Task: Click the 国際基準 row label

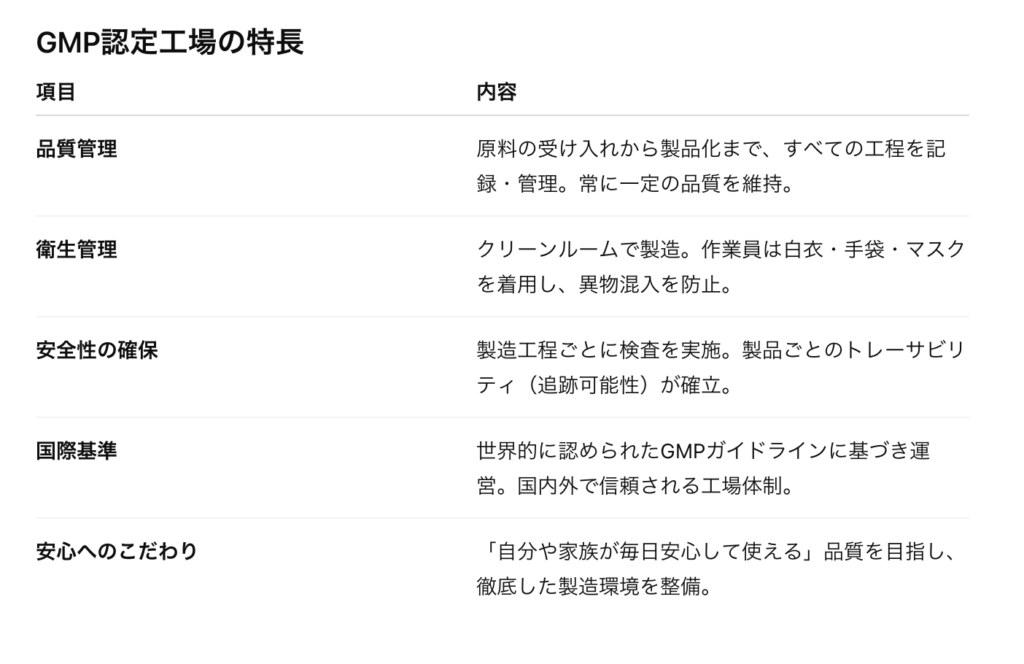Action: [76, 451]
